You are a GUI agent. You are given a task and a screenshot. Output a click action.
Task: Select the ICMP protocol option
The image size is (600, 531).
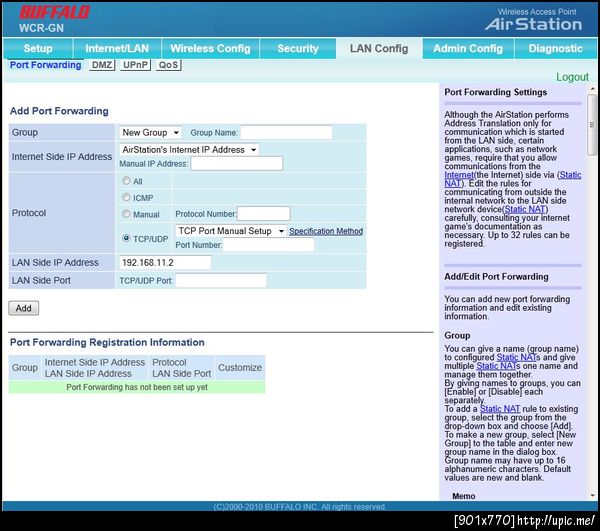126,197
